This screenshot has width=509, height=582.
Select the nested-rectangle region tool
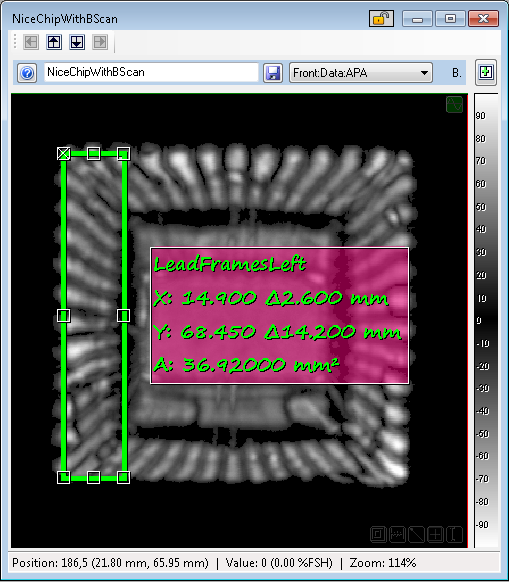[378, 534]
